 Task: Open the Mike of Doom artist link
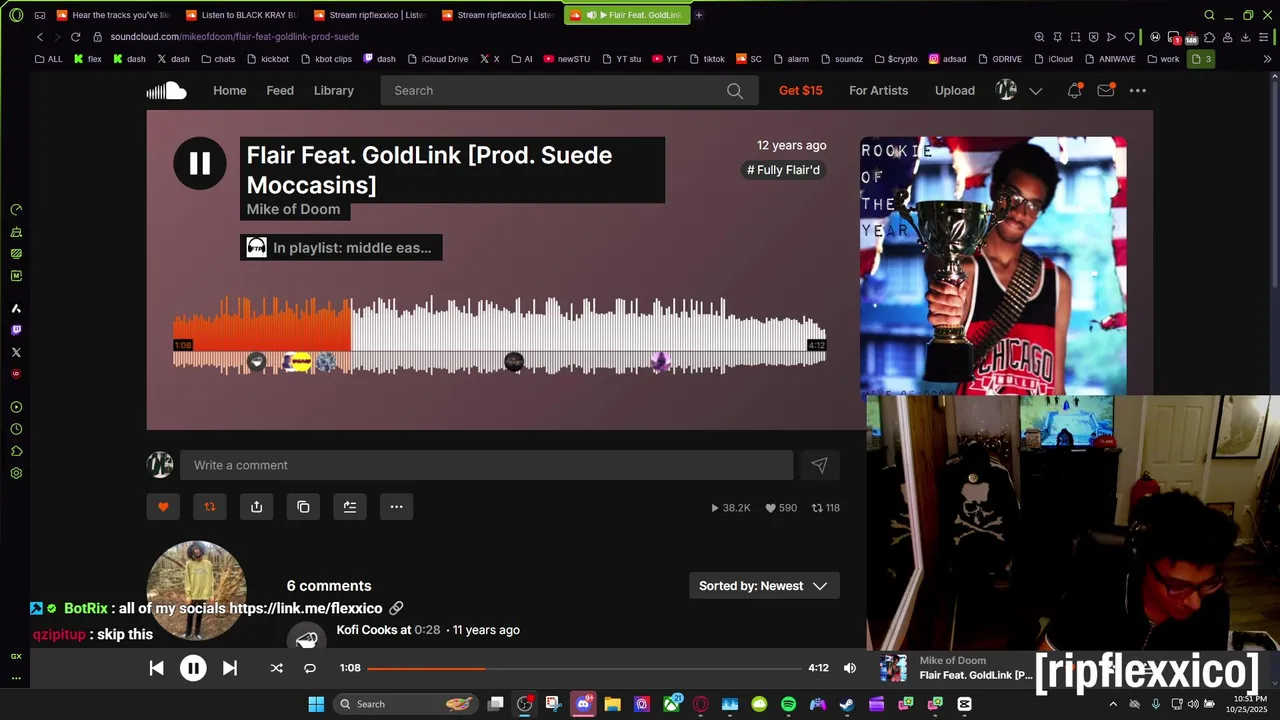pyautogui.click(x=293, y=209)
